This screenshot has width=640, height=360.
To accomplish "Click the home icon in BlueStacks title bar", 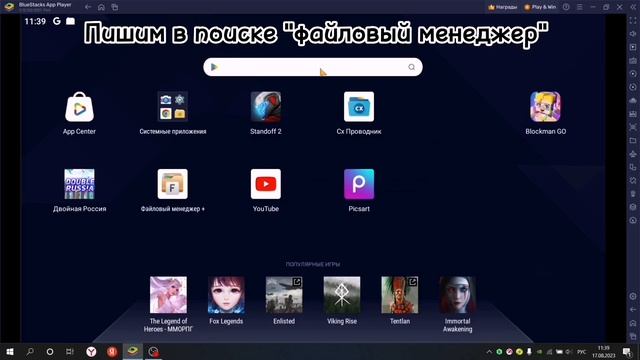I will [x=101, y=7].
